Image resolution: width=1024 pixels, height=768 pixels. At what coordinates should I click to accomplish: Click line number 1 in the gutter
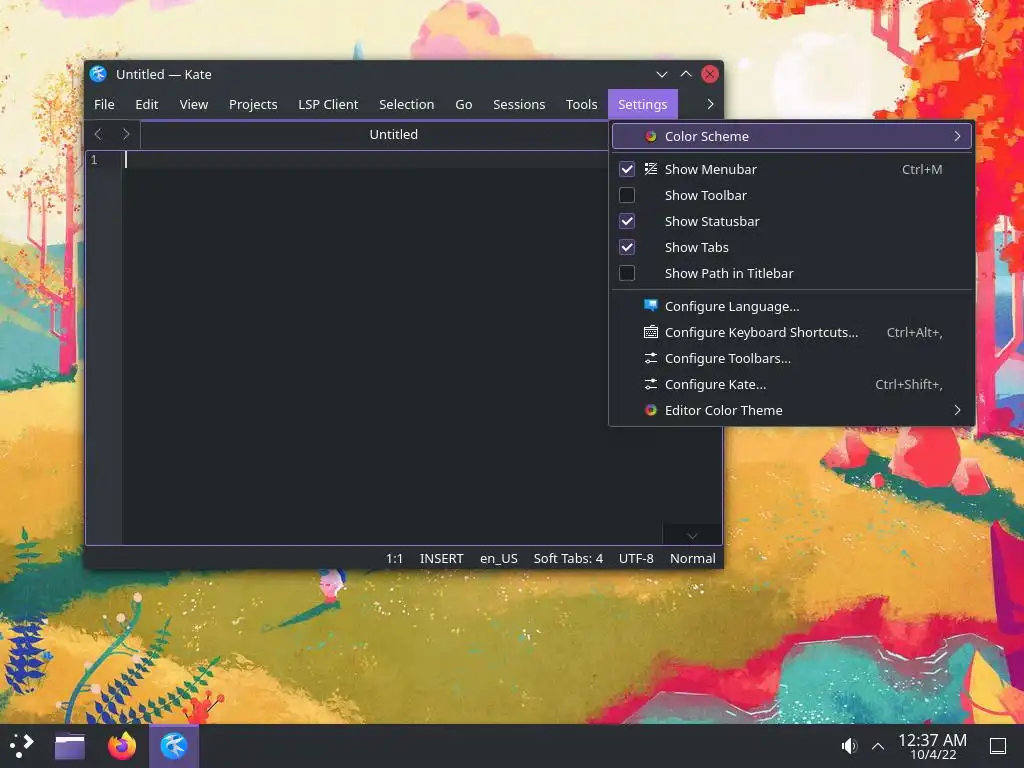(95, 160)
